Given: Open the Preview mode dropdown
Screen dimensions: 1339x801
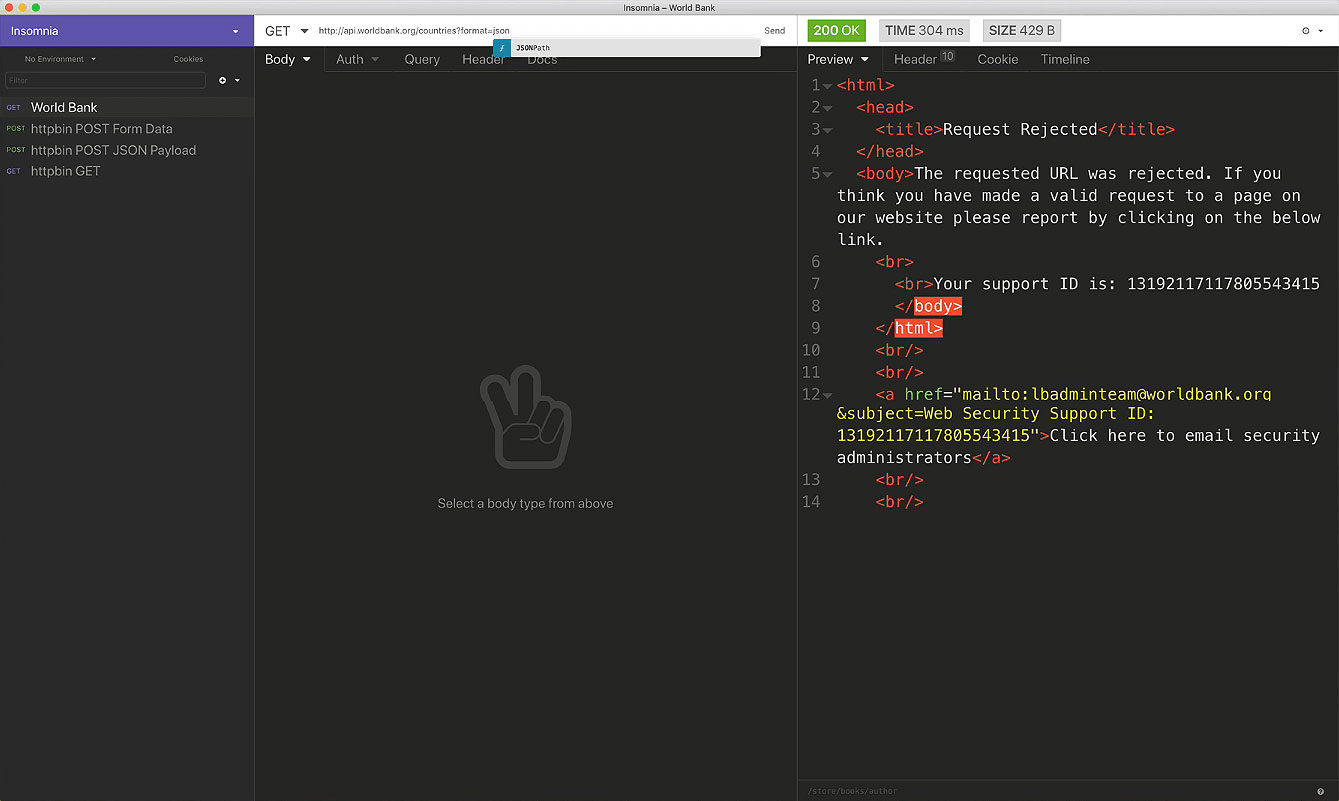Looking at the screenshot, I should pyautogui.click(x=838, y=60).
